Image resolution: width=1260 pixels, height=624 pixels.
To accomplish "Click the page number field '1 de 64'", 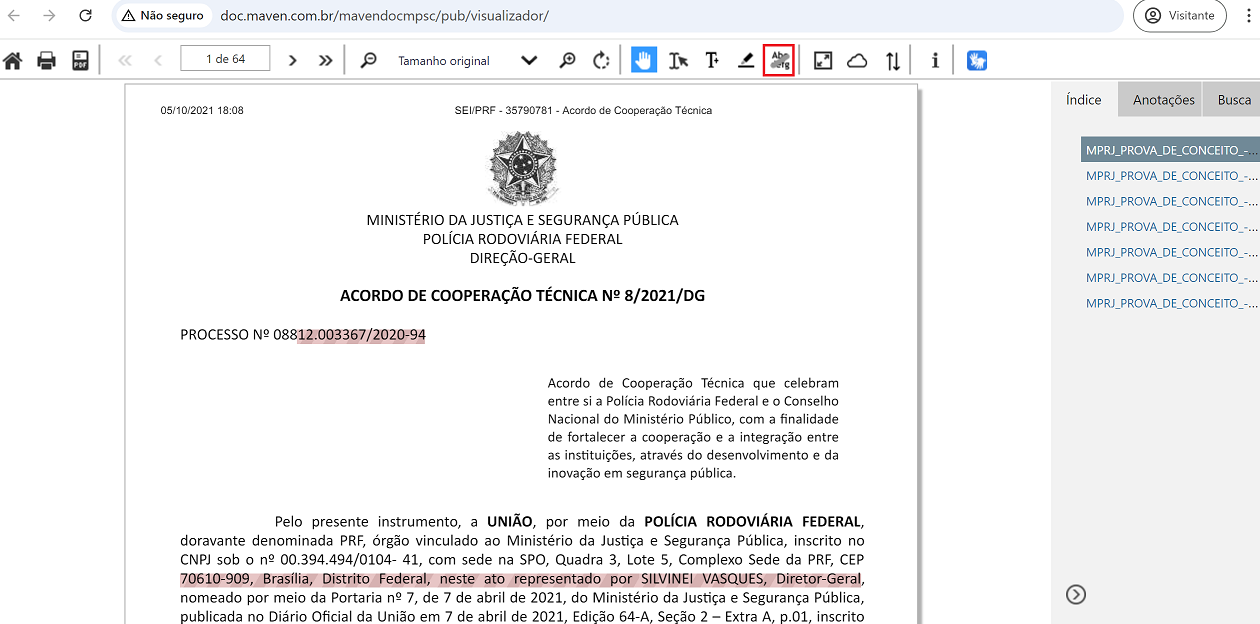I will (x=225, y=59).
